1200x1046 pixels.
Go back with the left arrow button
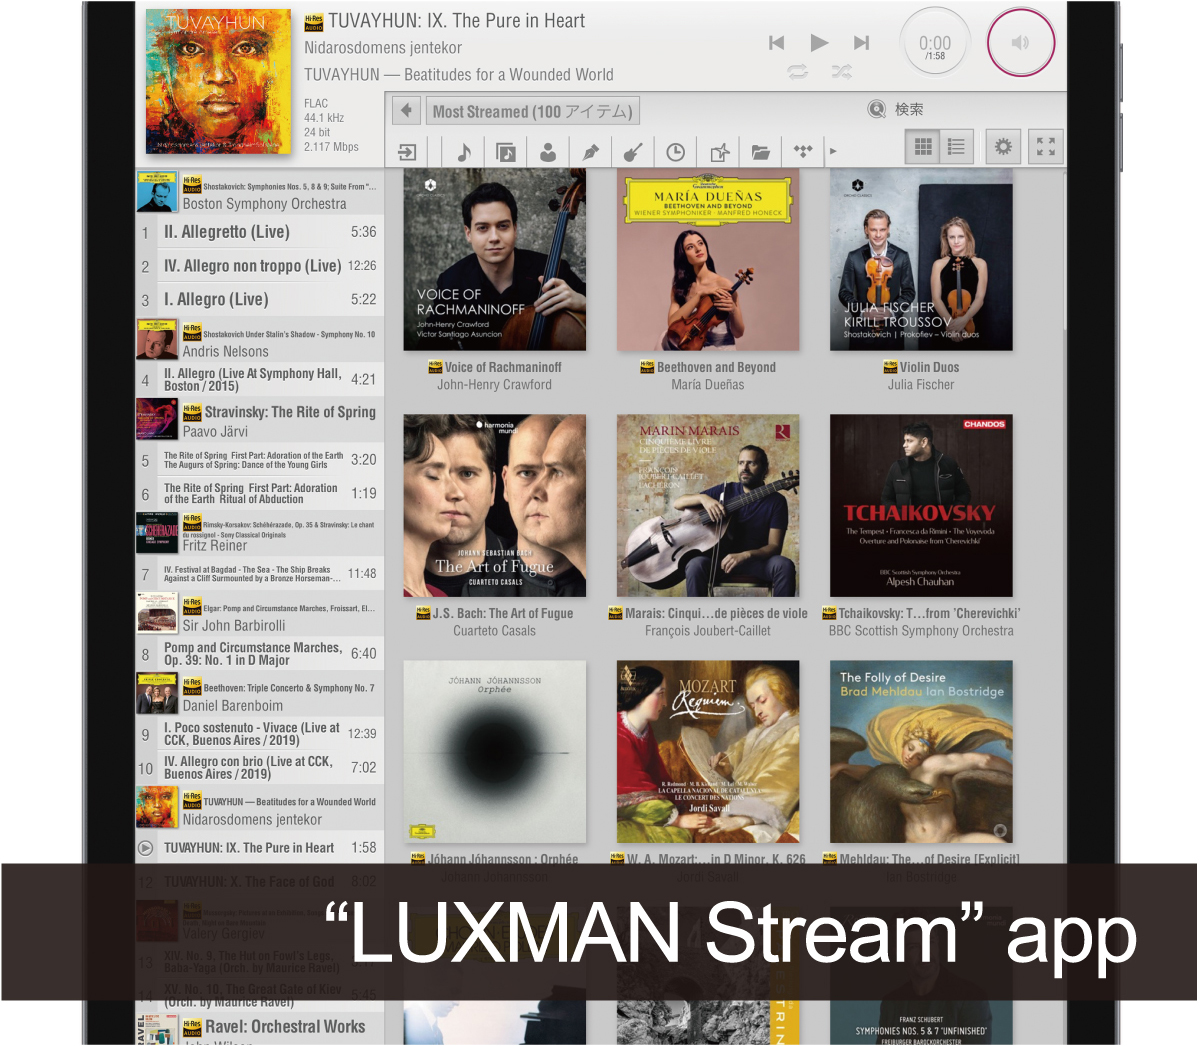(406, 111)
